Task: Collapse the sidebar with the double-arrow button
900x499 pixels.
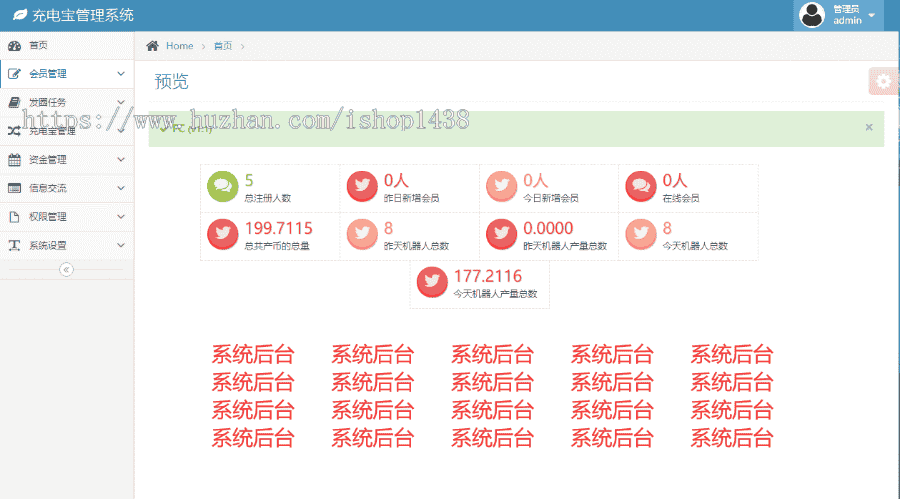Action: [x=66, y=269]
